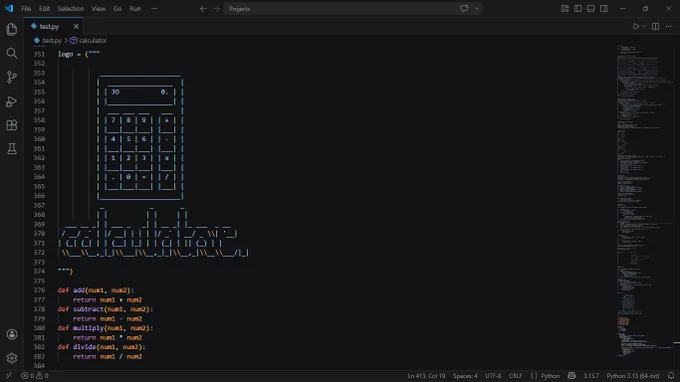
Task: Open the Explorer view
Action: click(12, 29)
